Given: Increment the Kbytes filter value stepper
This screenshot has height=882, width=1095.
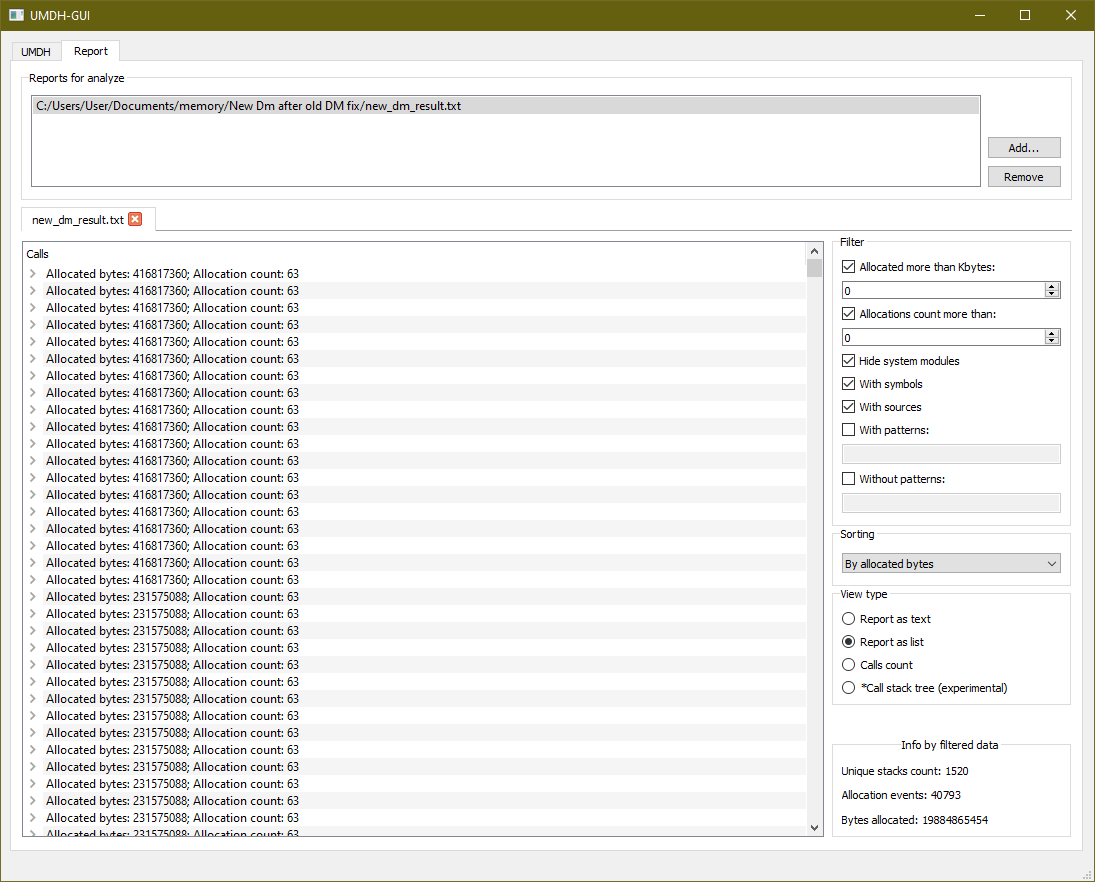Looking at the screenshot, I should coord(1052,285).
